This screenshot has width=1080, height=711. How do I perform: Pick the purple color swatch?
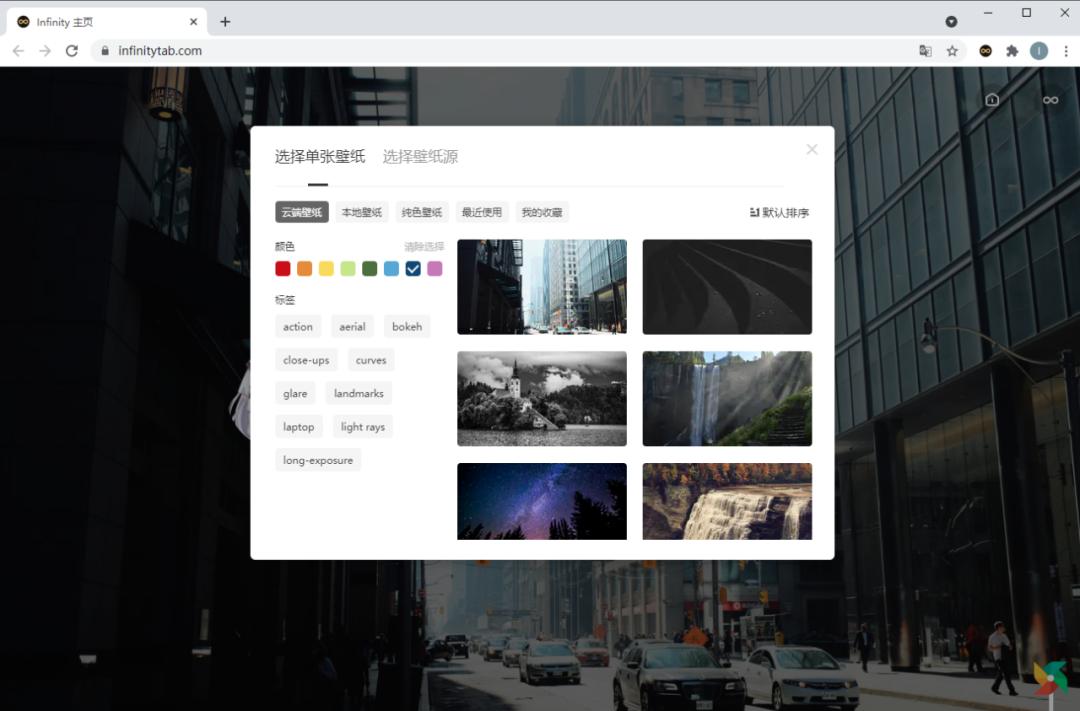coord(435,268)
